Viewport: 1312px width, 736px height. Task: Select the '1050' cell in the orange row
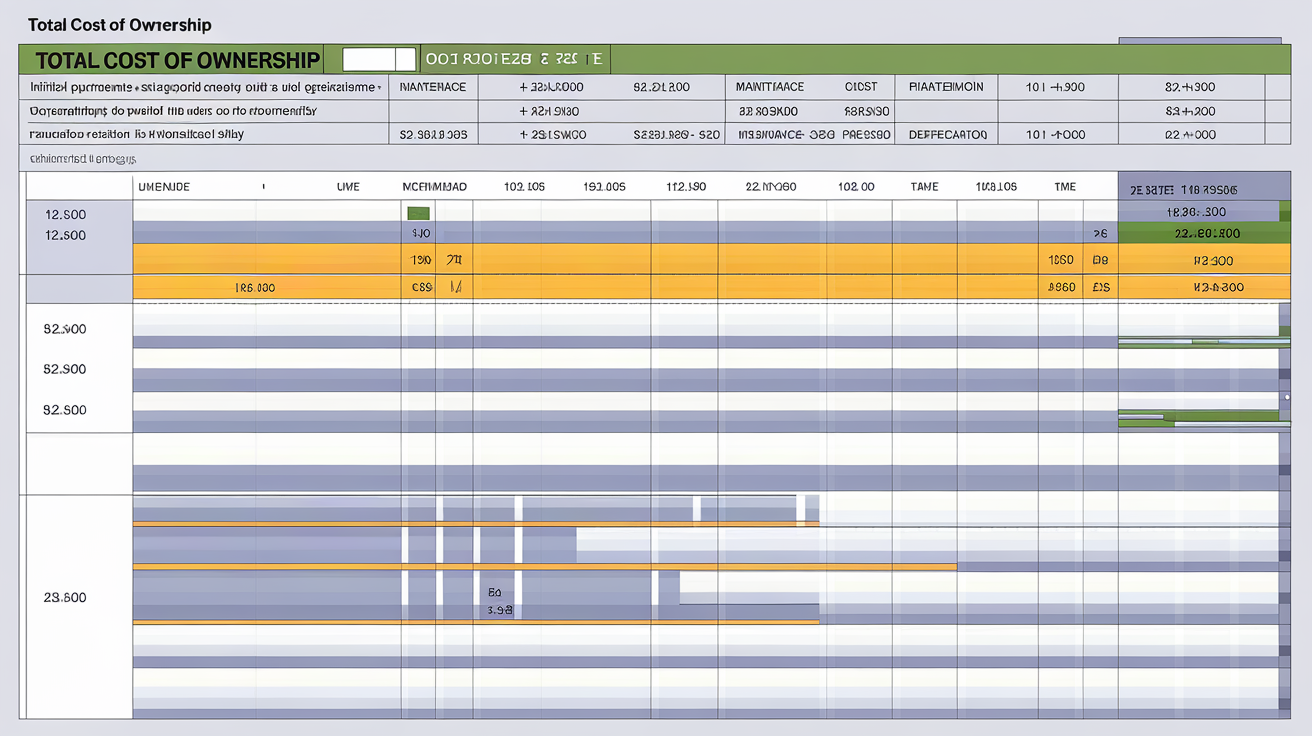pos(1060,260)
